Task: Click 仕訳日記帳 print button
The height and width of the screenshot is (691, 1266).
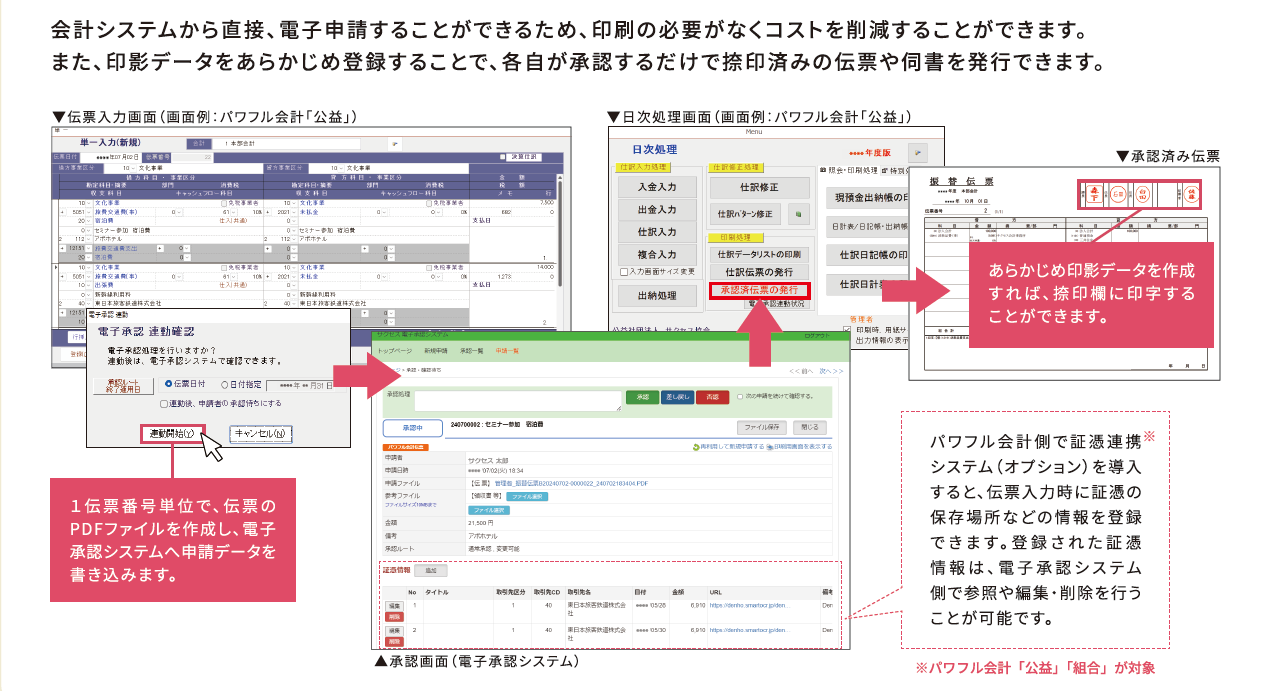Action: (868, 254)
